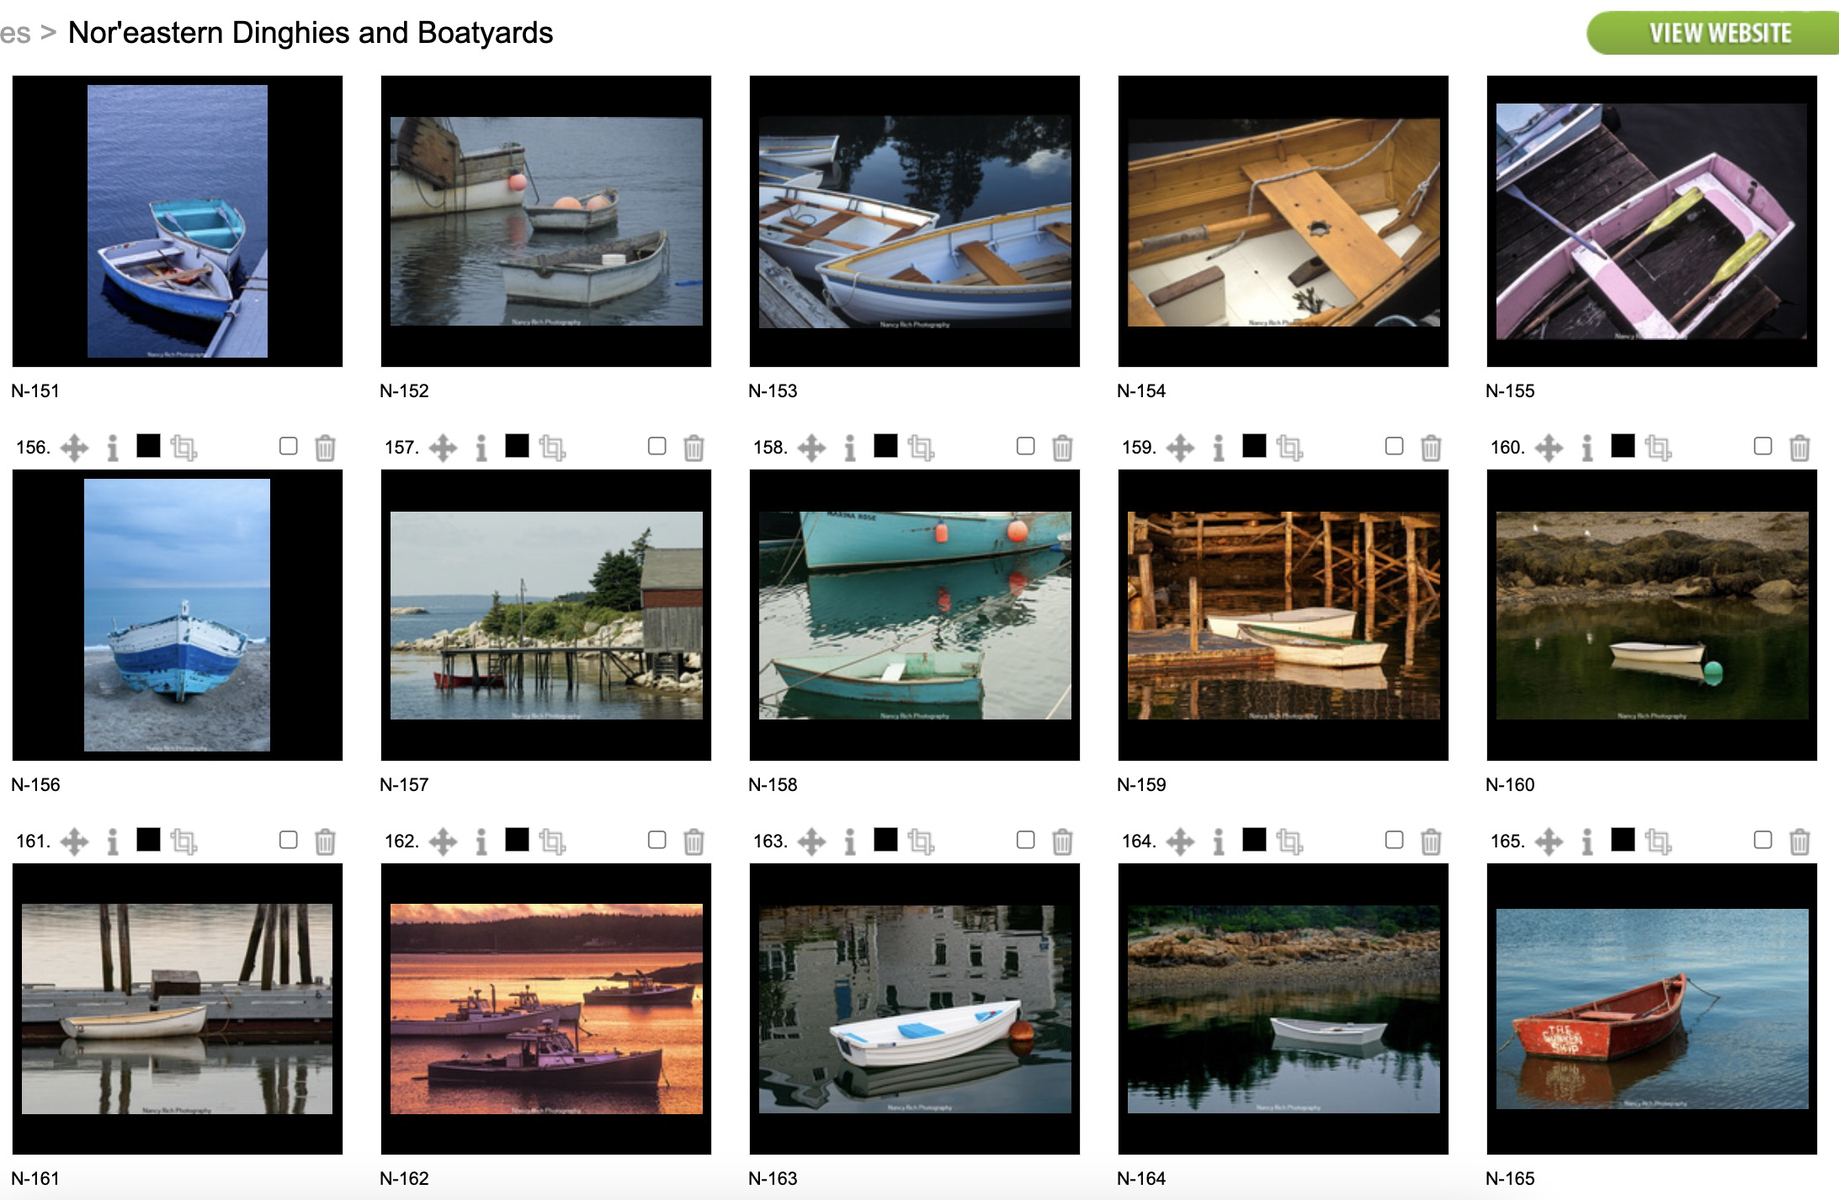Open info icon for image 157
The image size is (1839, 1200).
481,447
